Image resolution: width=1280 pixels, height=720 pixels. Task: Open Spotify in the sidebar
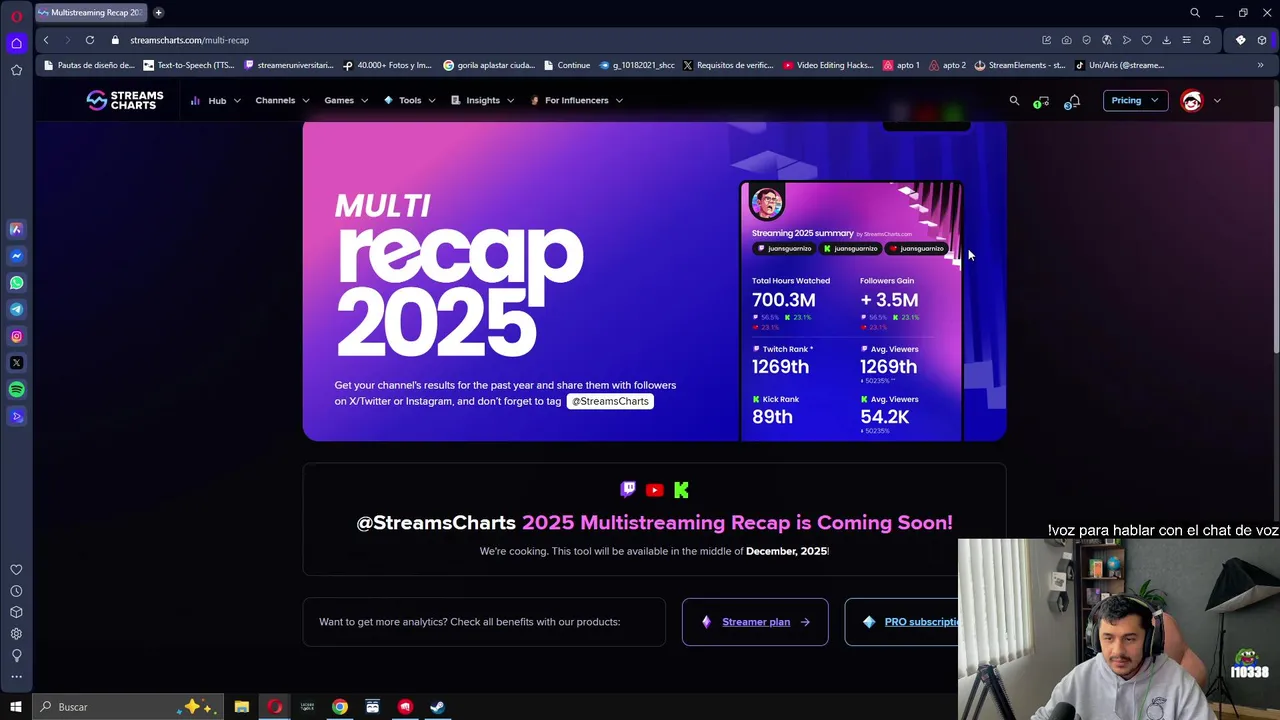point(16,390)
